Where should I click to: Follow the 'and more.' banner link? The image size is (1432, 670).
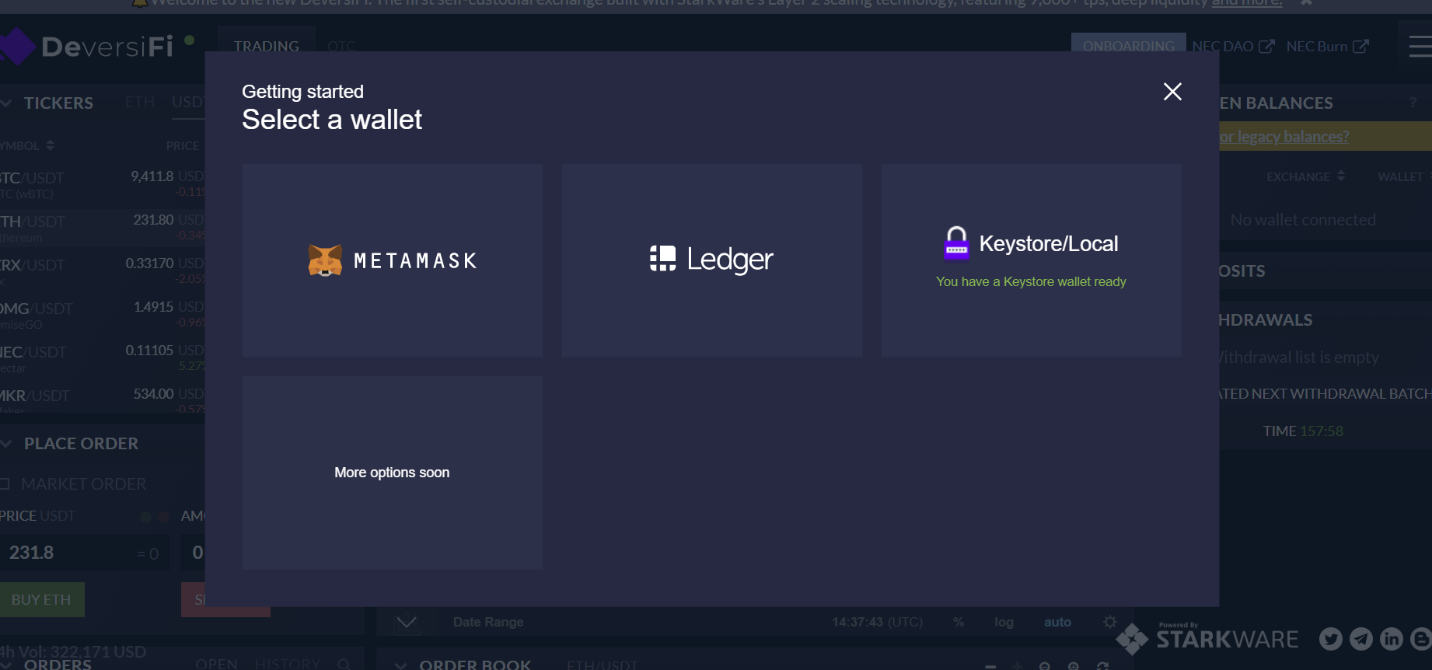pos(1247,3)
